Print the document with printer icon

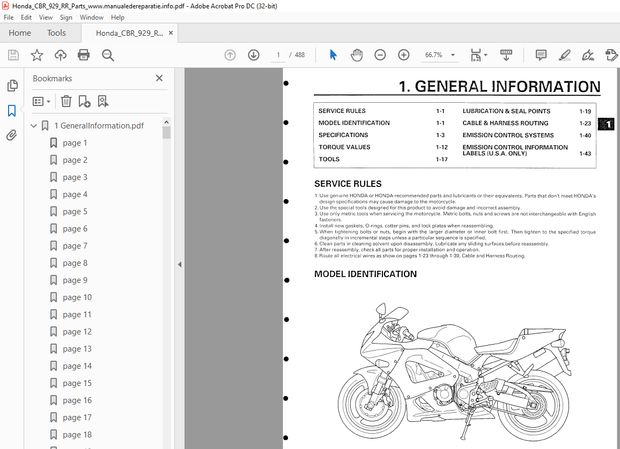(83, 55)
